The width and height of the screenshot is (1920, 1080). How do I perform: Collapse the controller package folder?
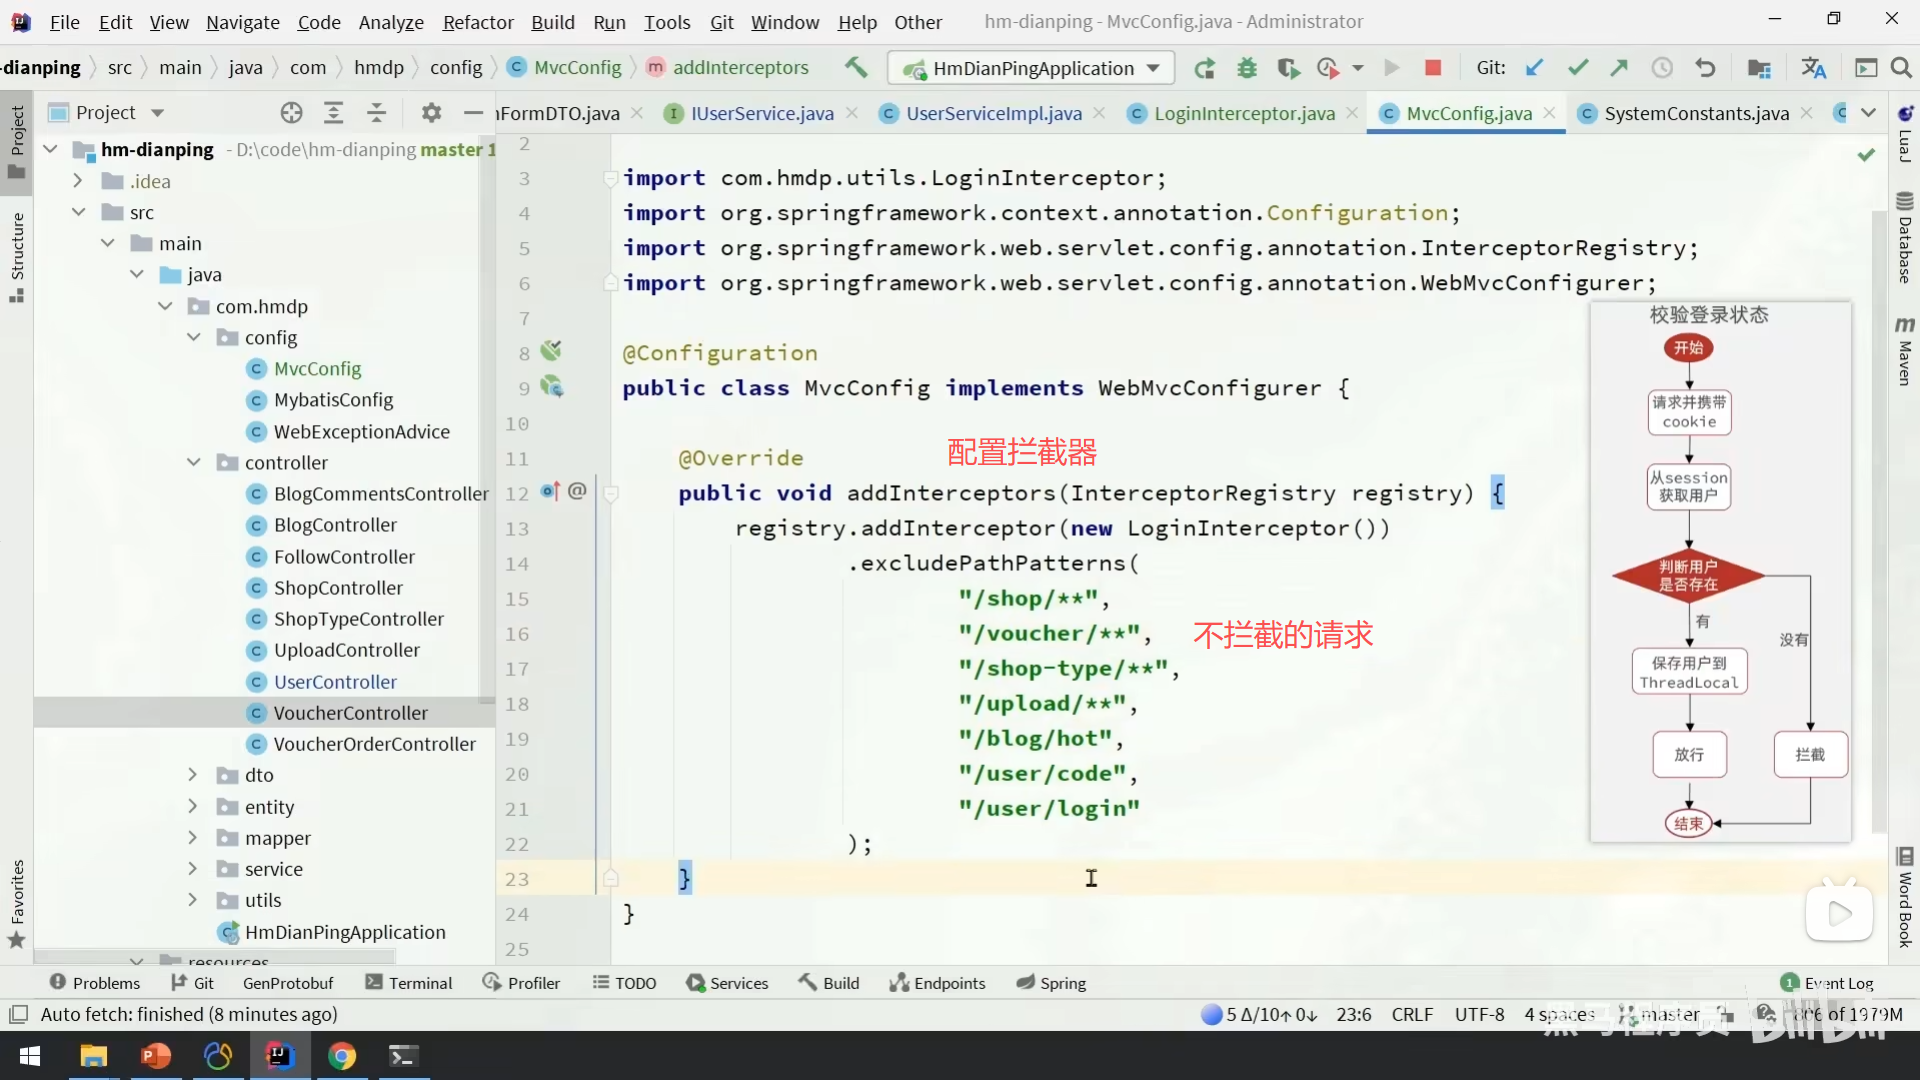pyautogui.click(x=193, y=462)
